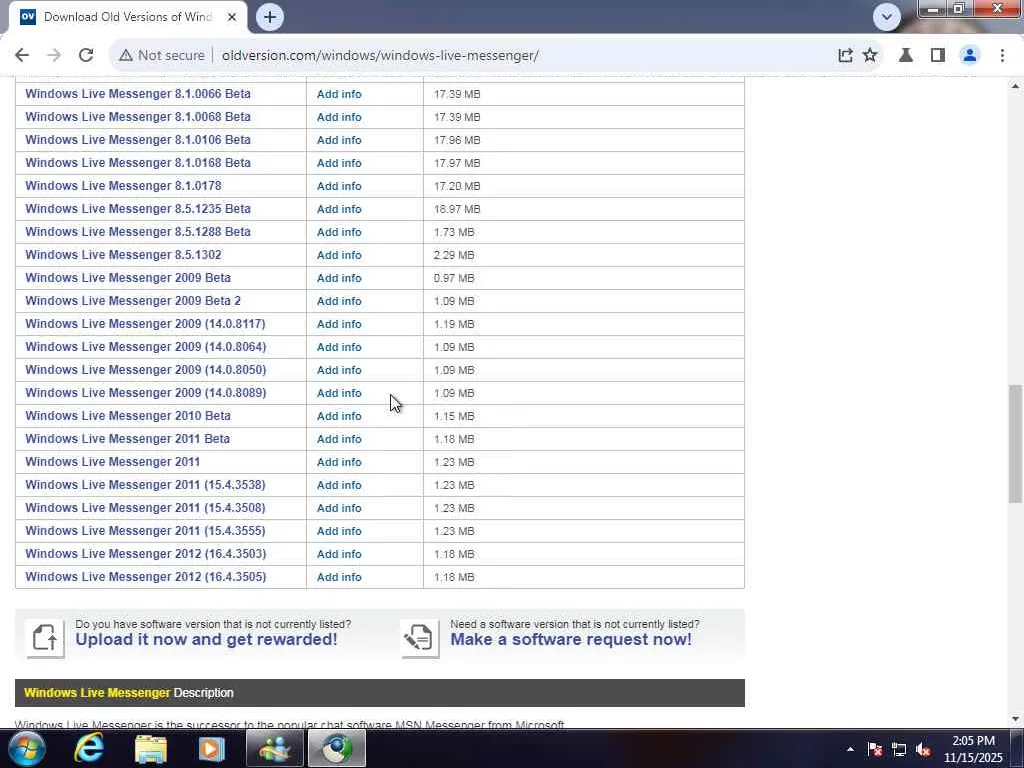Open Windows Live Messenger taskbar icon

point(275,748)
